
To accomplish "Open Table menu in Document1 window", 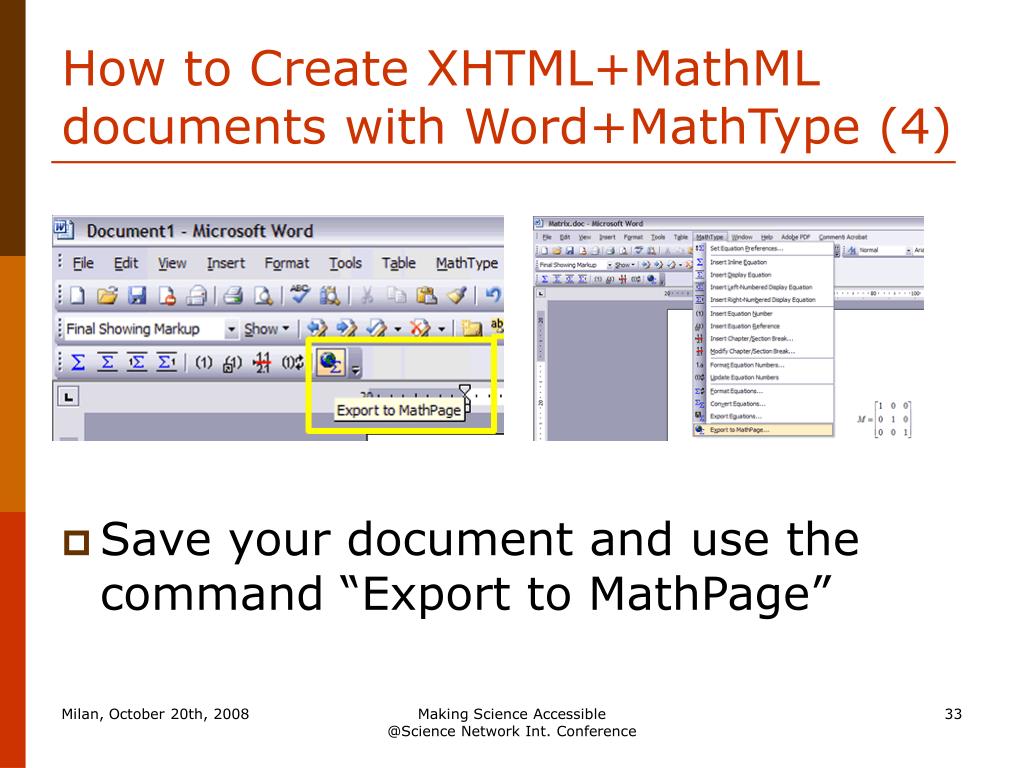I will (399, 263).
